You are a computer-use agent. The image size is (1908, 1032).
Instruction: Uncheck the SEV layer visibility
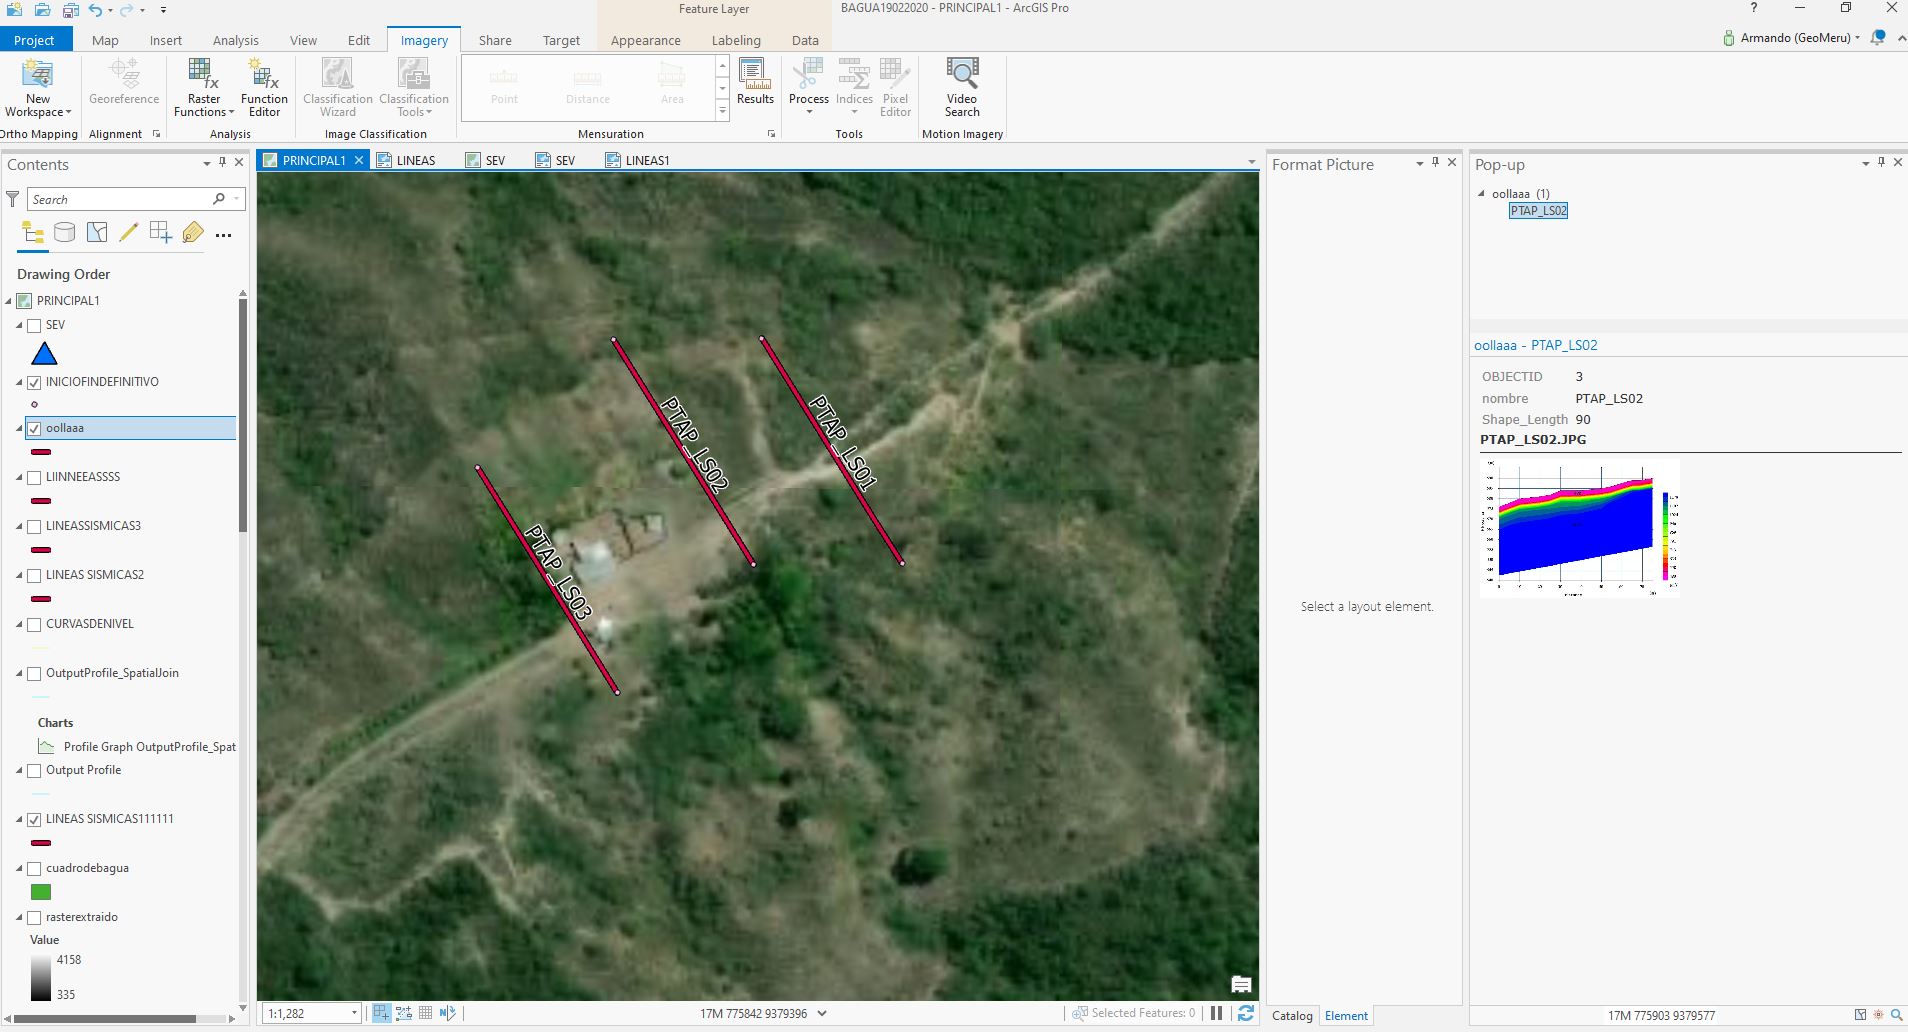click(x=34, y=325)
